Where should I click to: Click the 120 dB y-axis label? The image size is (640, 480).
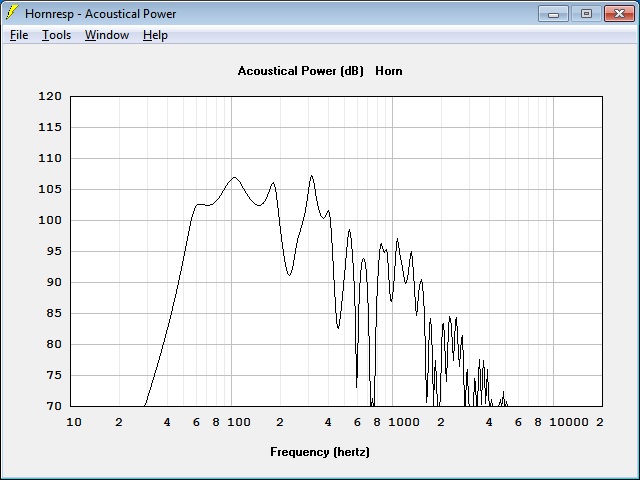click(50, 96)
